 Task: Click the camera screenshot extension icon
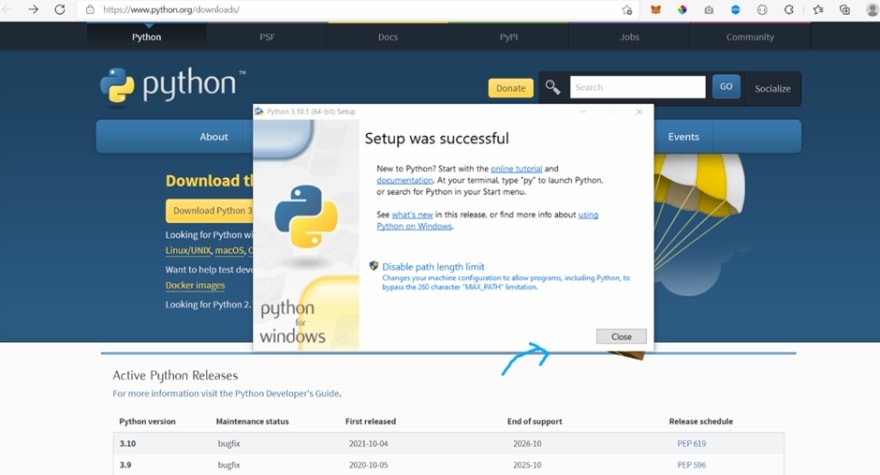coord(709,10)
